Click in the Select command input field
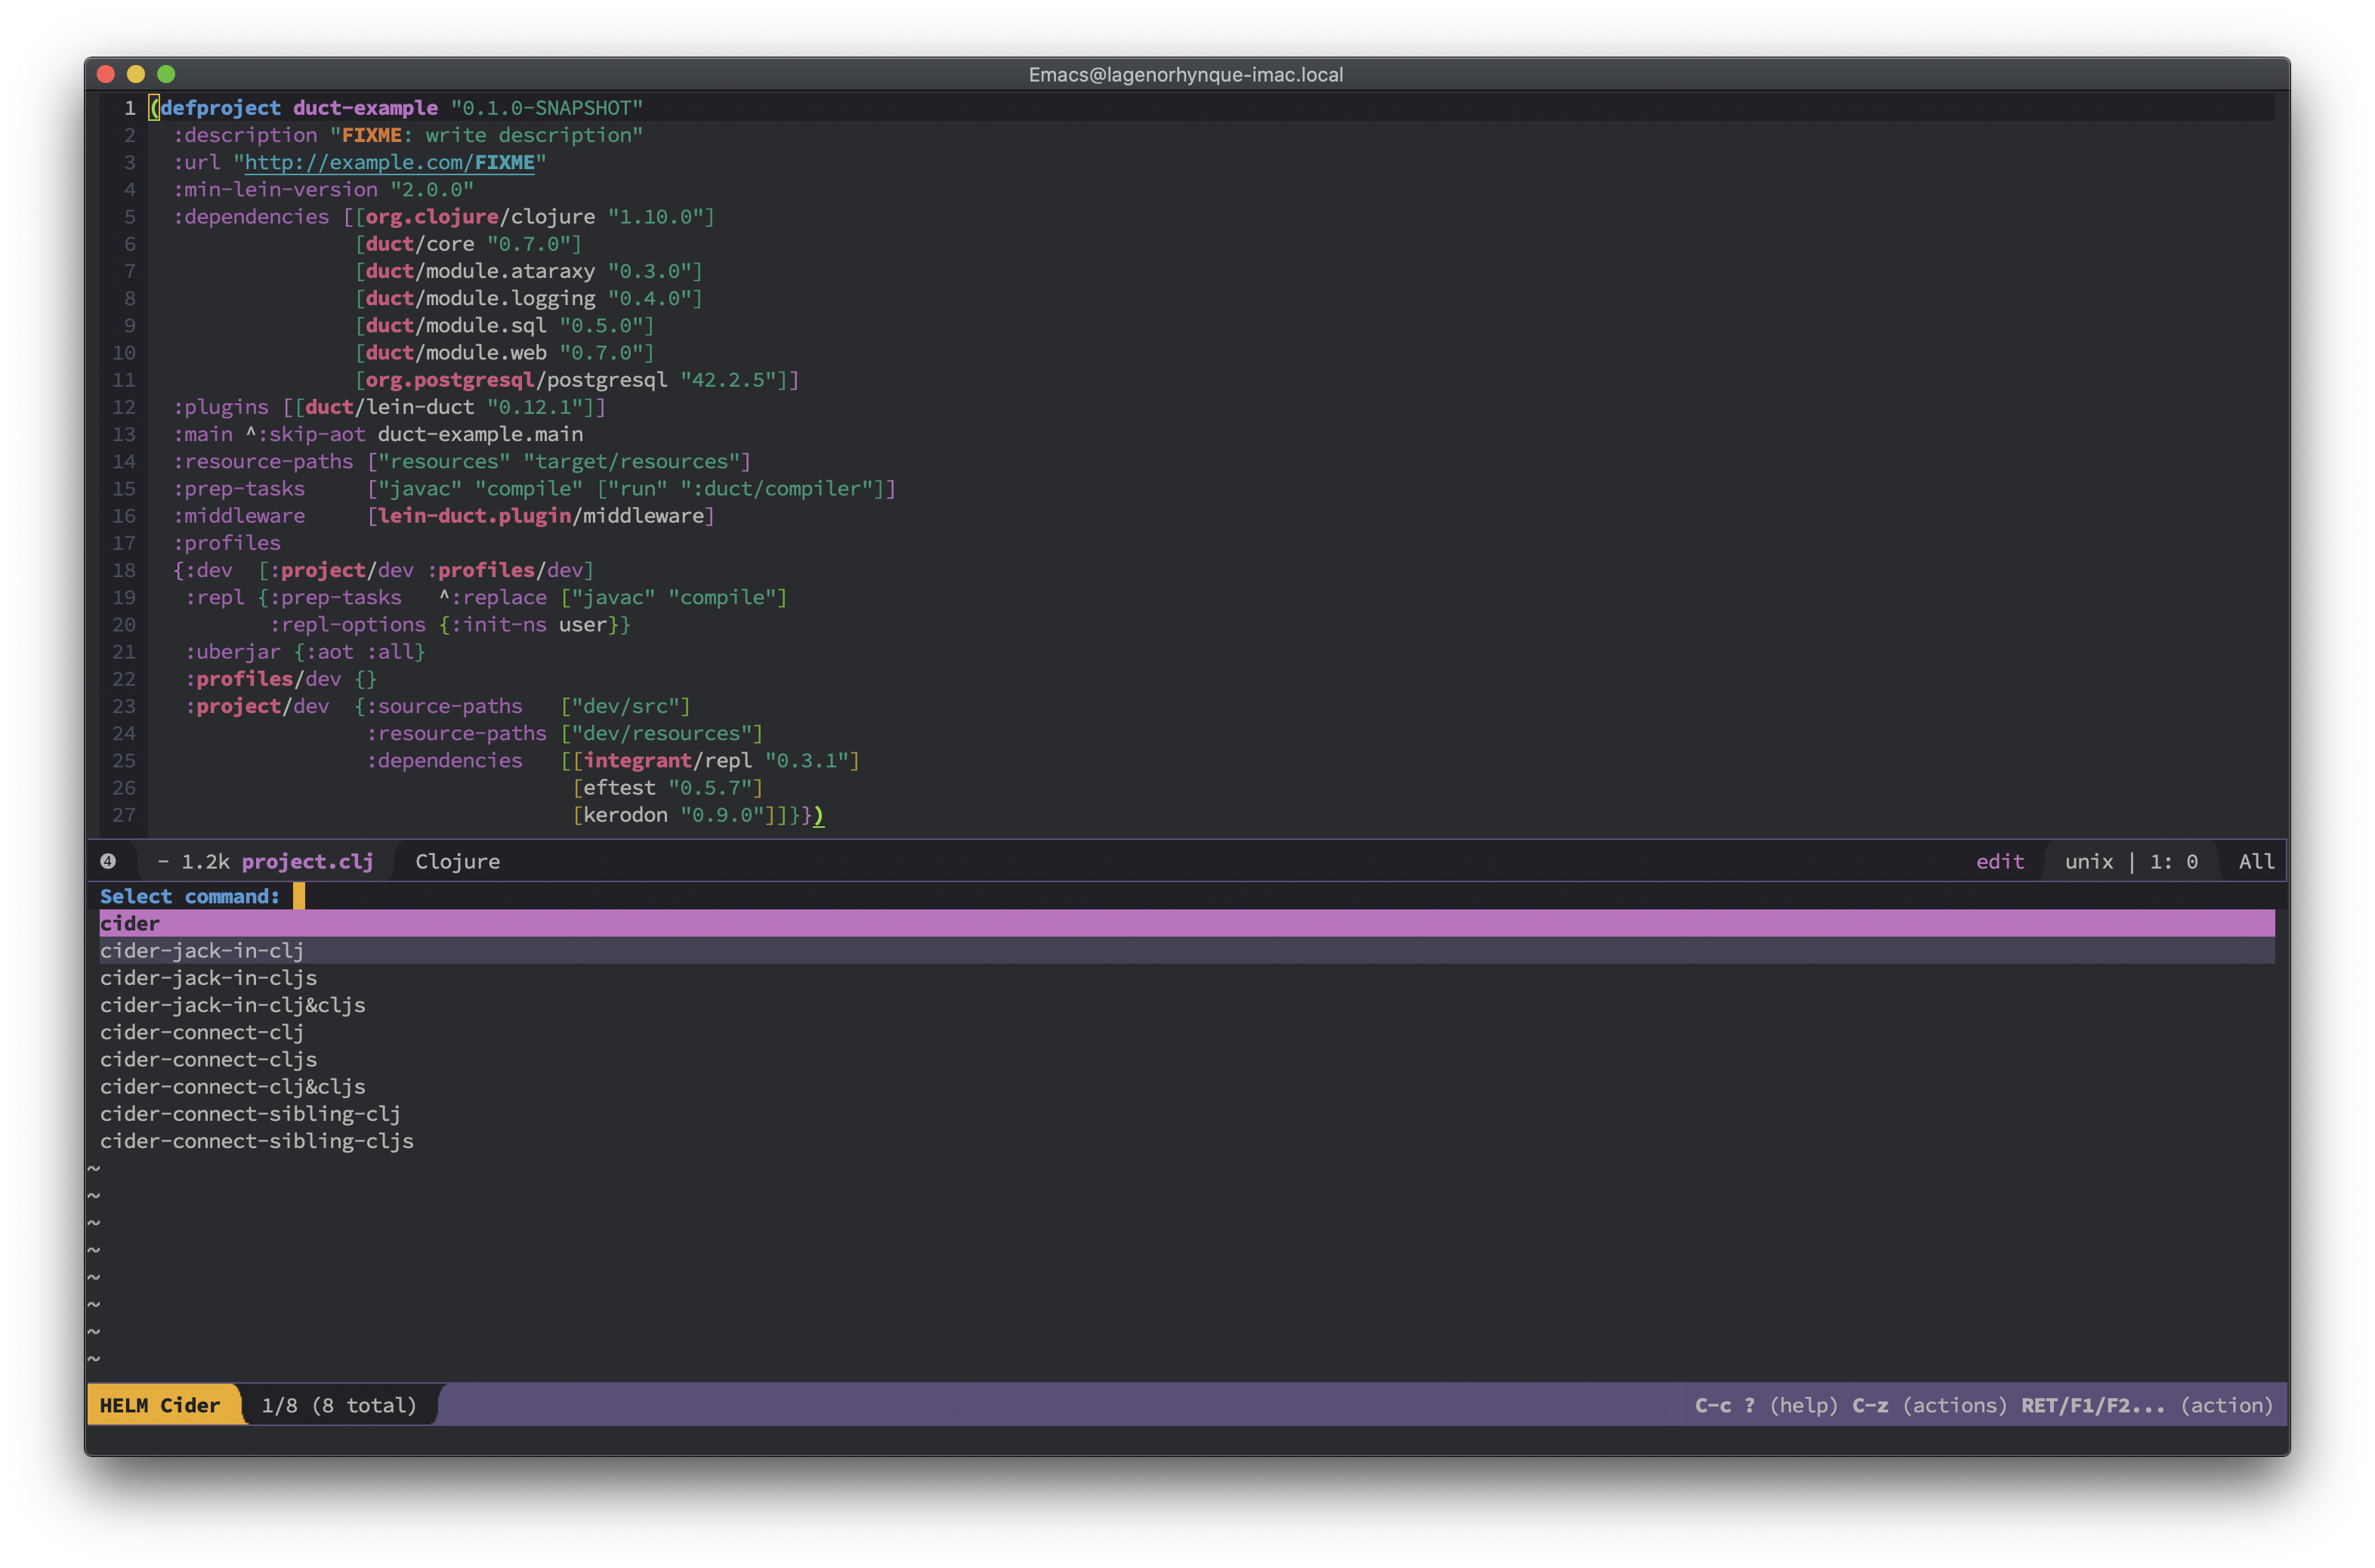 tap(299, 896)
